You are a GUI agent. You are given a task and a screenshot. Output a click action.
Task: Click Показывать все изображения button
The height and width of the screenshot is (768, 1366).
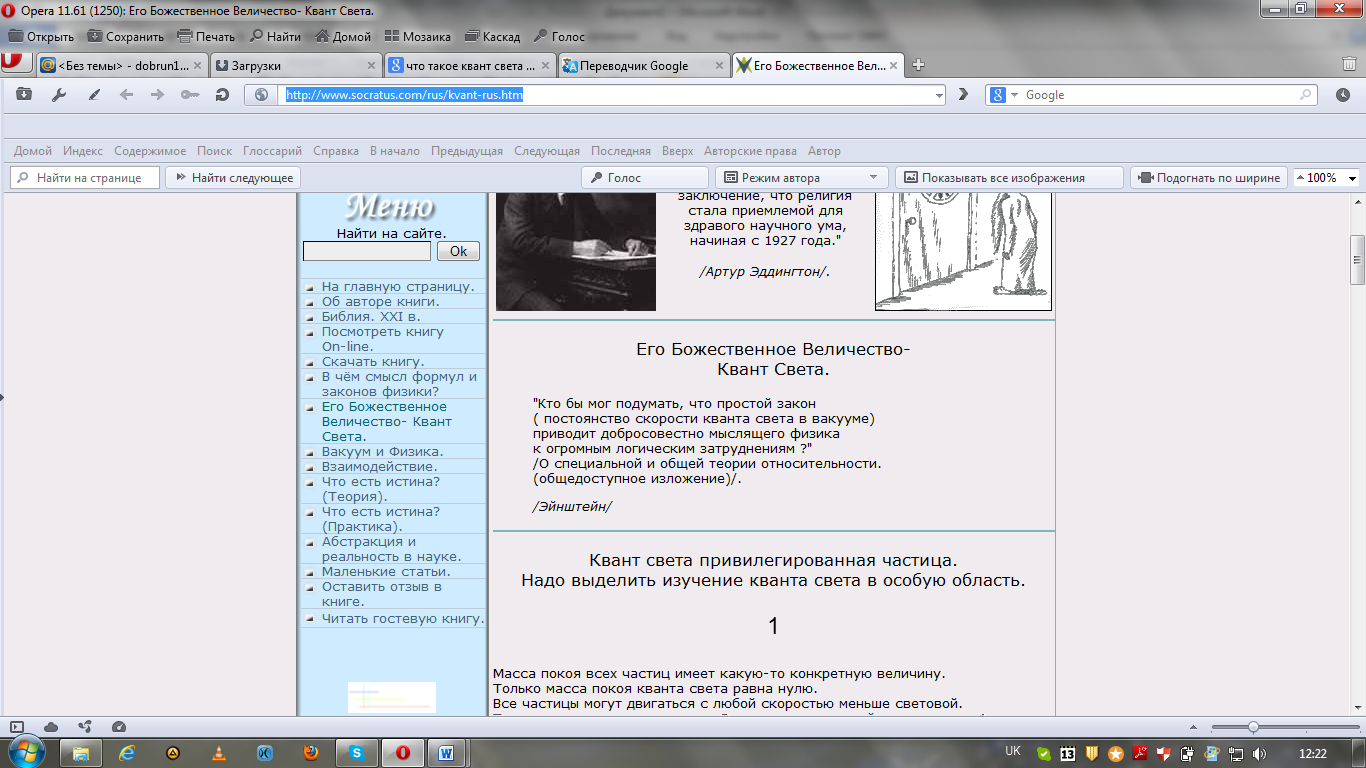pos(1009,178)
